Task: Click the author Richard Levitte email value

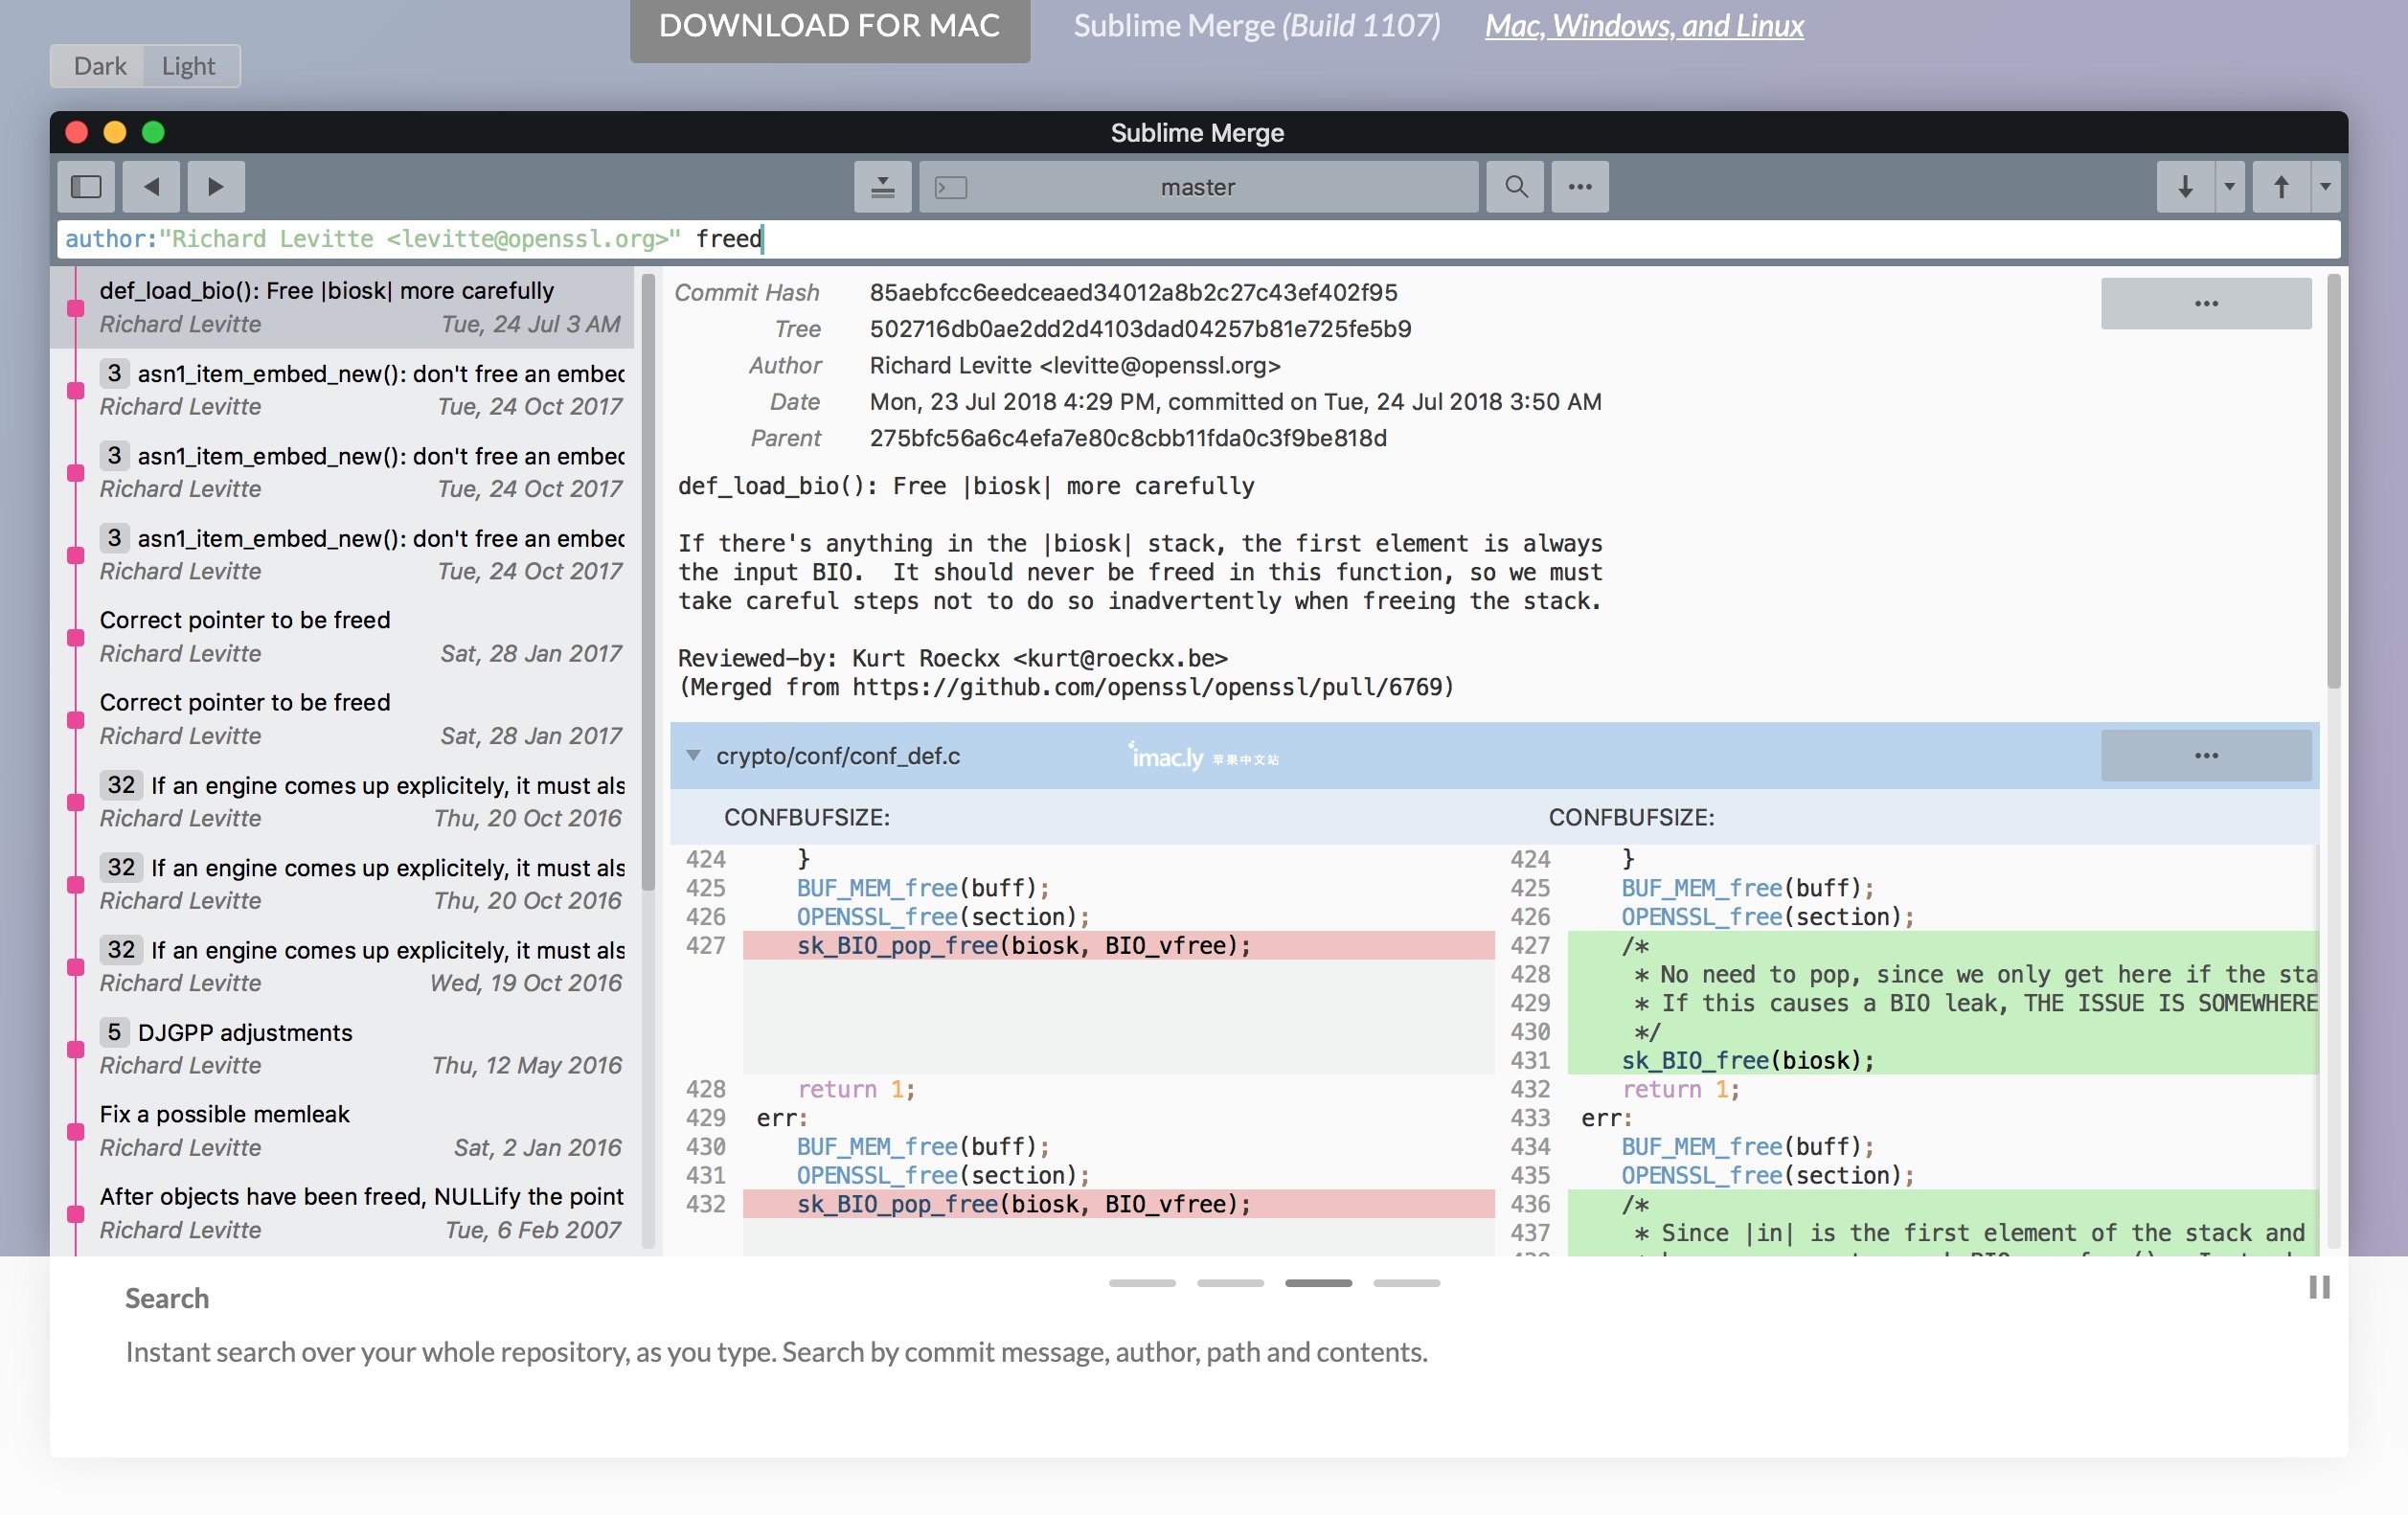Action: click(1075, 365)
